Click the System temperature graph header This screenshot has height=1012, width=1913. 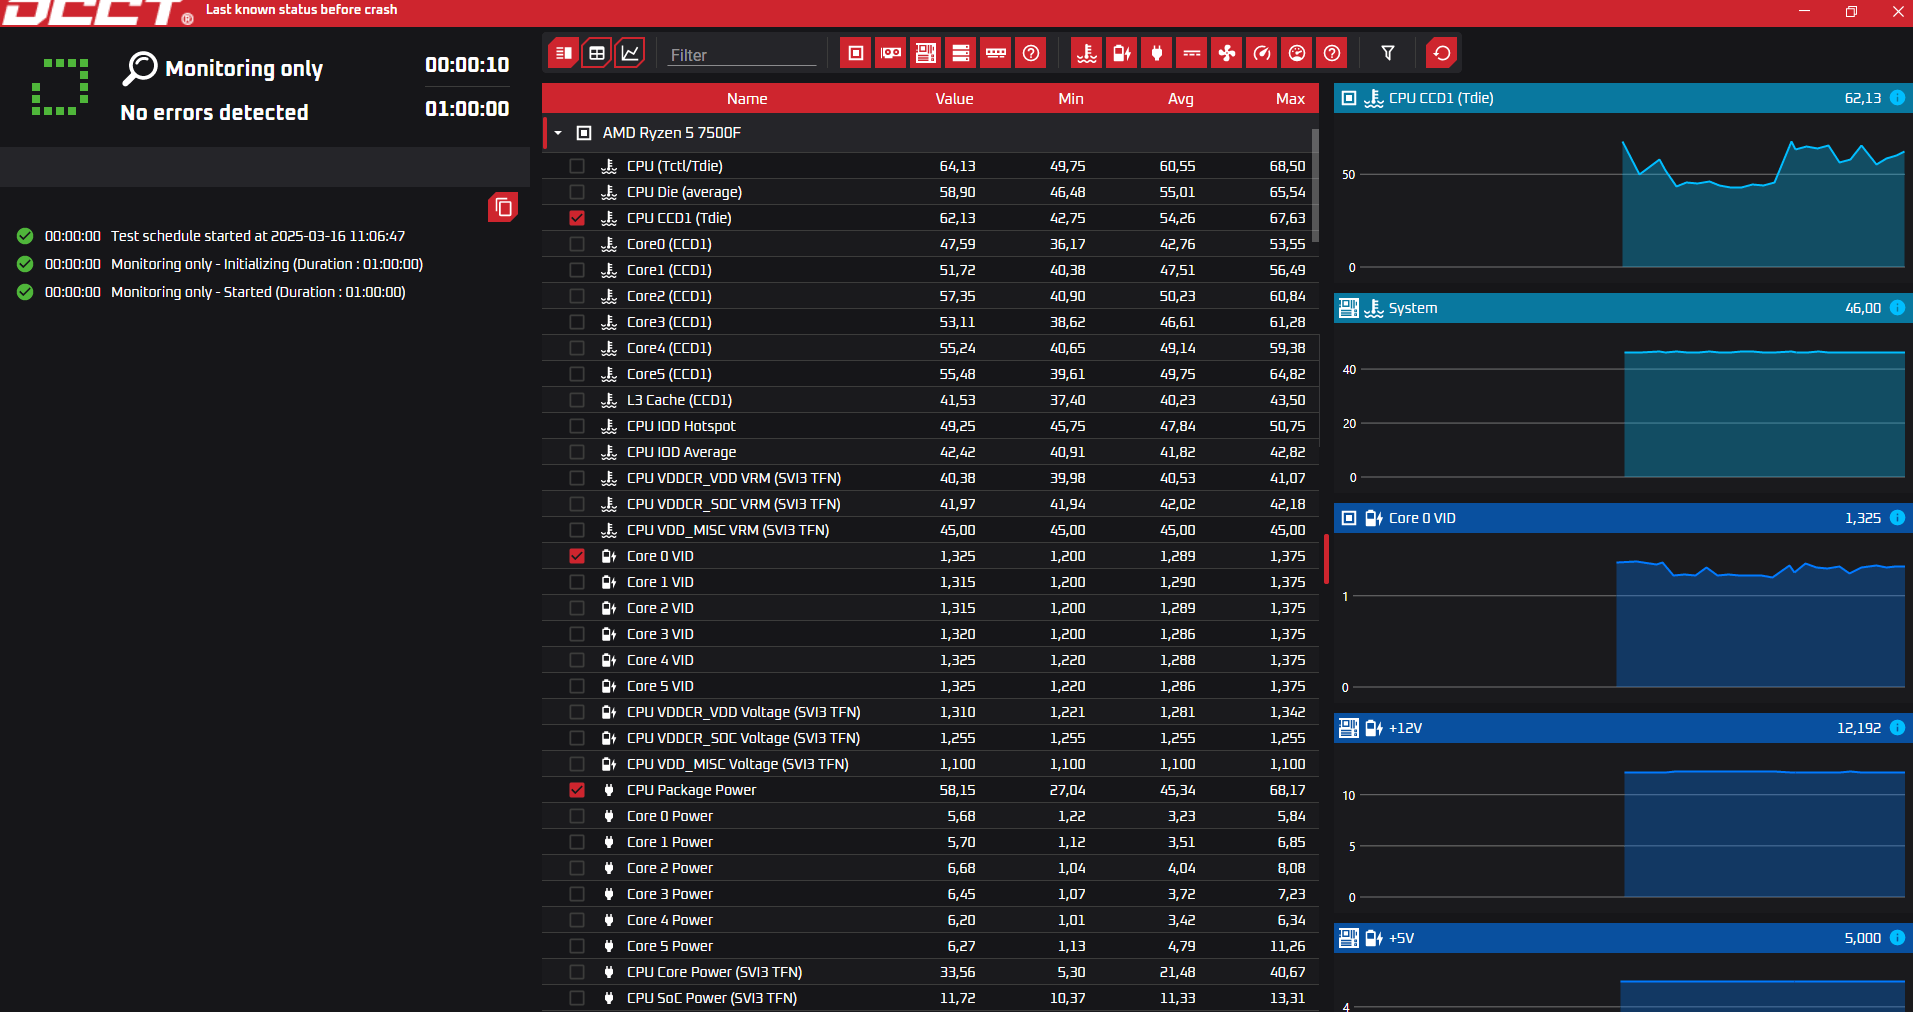(1622, 308)
